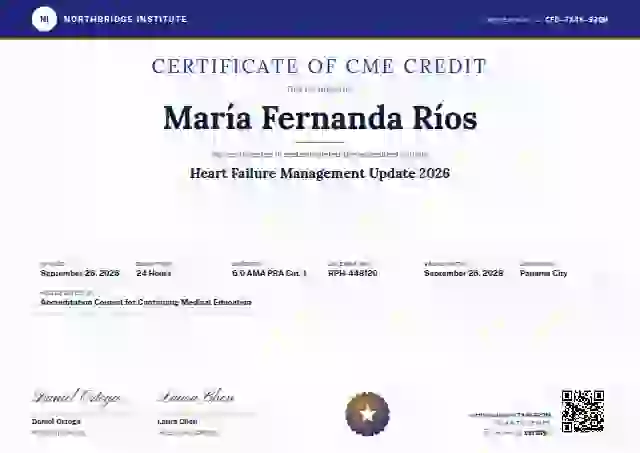
Task: Click the AMA PRA credits value
Action: (269, 273)
